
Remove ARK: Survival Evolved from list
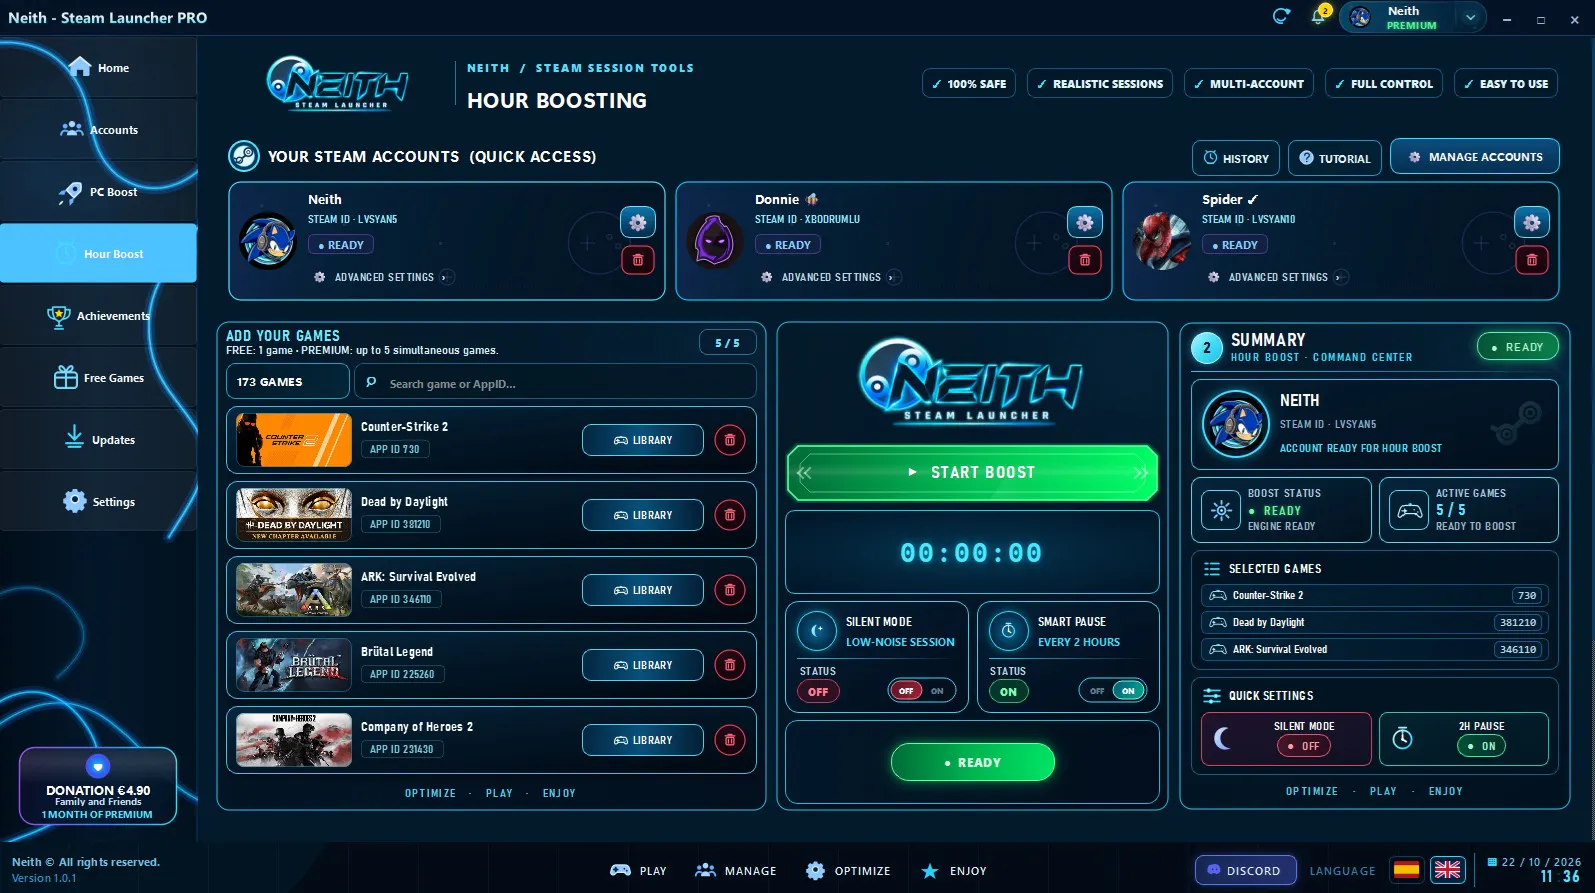[x=730, y=590]
